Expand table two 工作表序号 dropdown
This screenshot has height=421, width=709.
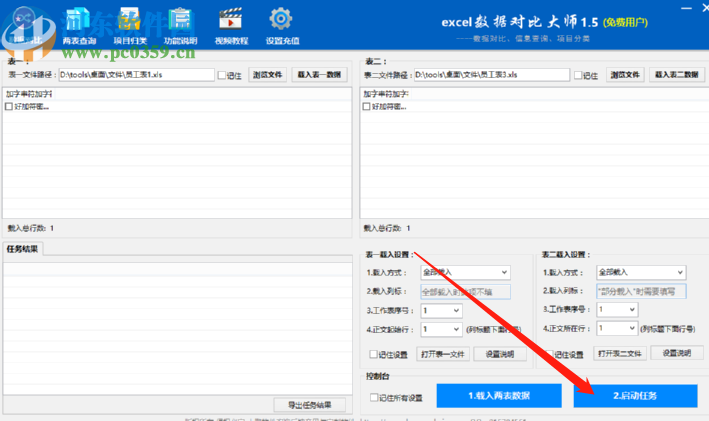(x=617, y=309)
